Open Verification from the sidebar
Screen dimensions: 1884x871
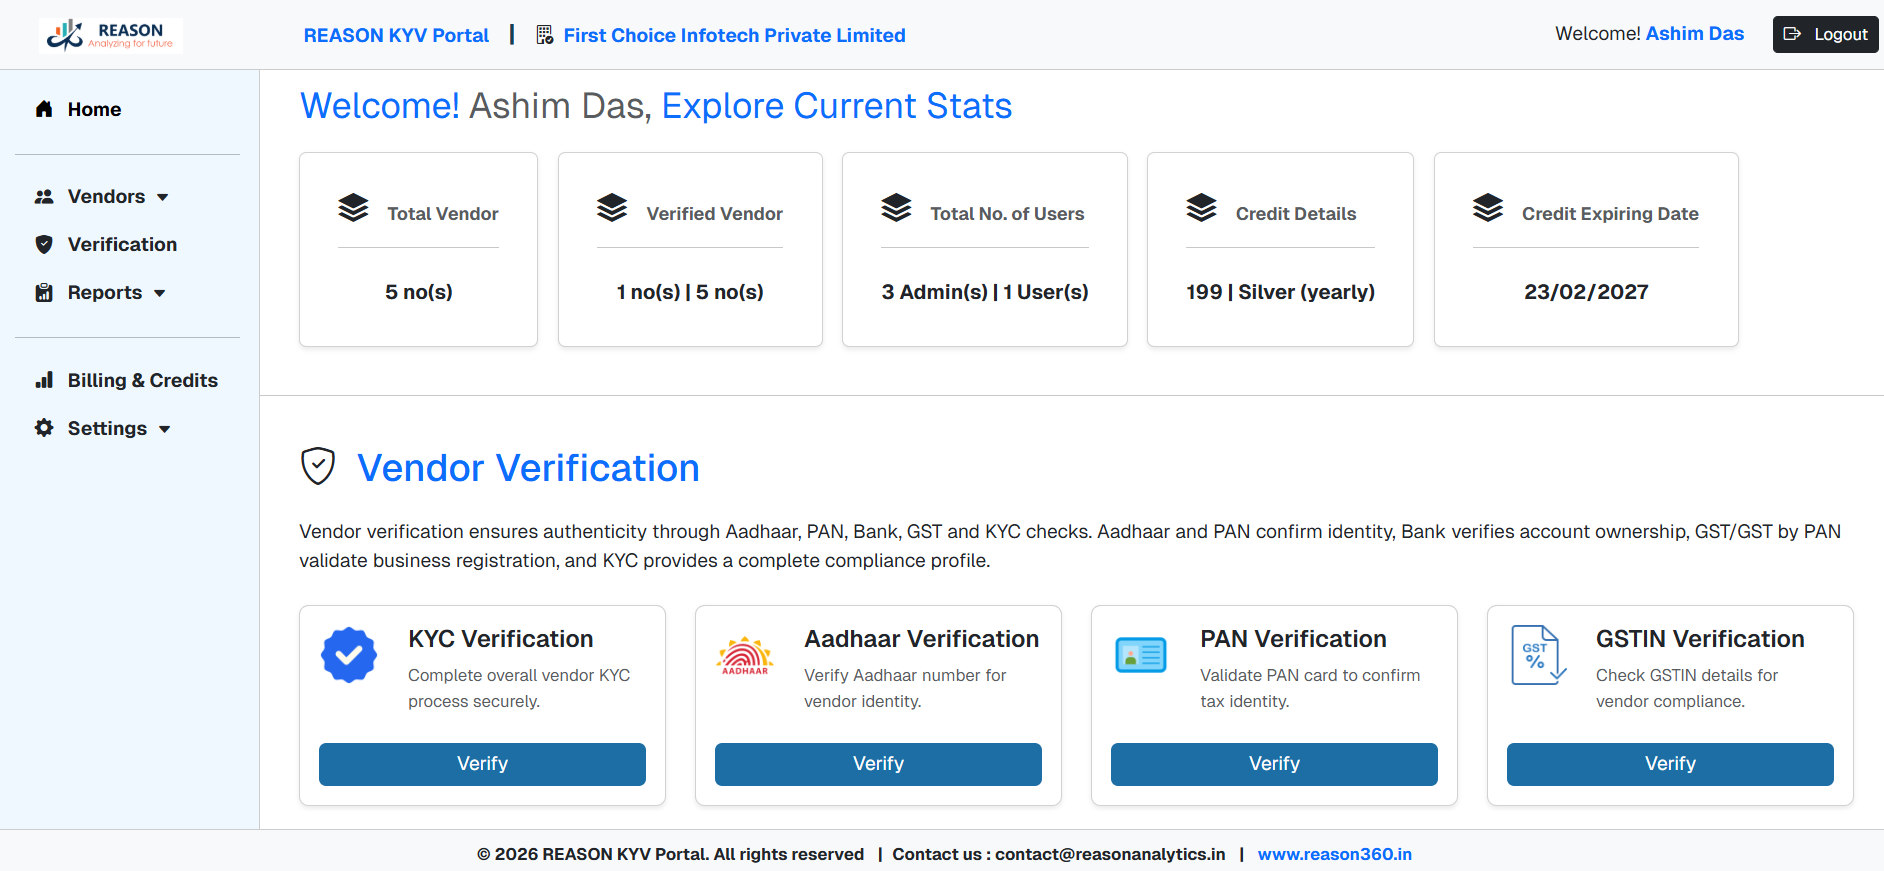coord(122,245)
